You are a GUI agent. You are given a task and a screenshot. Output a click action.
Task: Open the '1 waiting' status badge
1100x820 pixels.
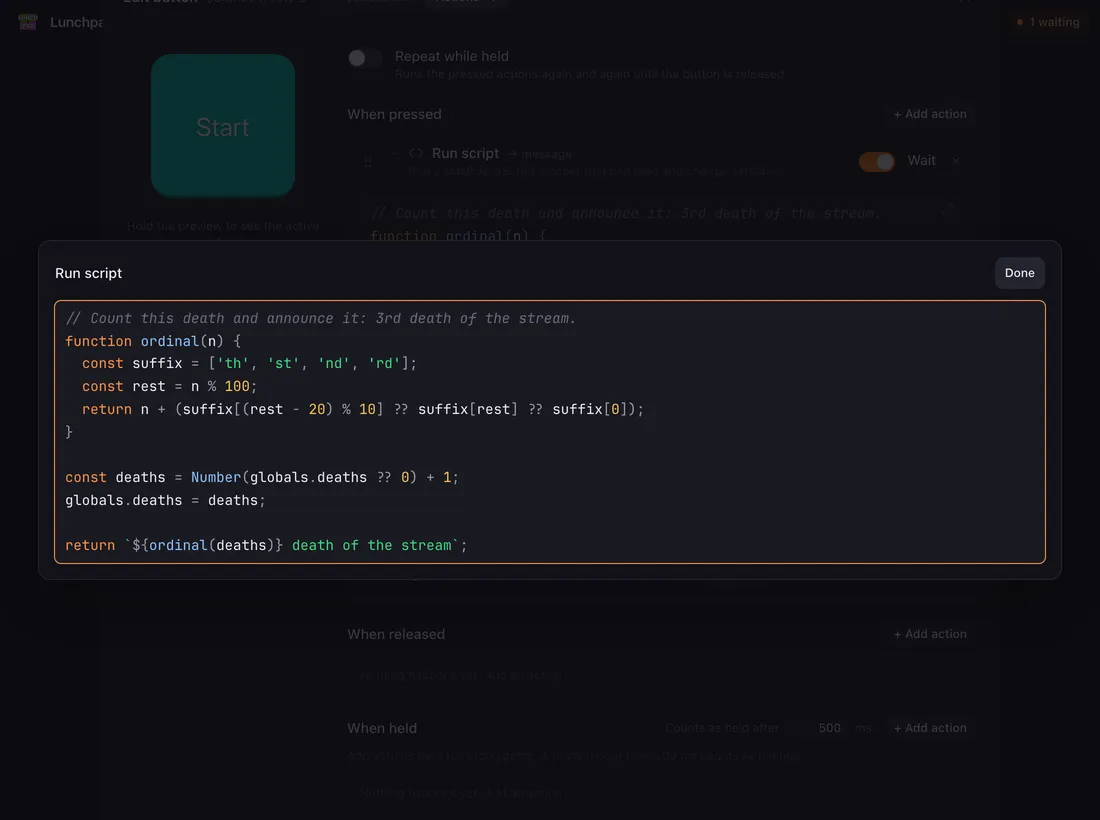pos(1048,22)
